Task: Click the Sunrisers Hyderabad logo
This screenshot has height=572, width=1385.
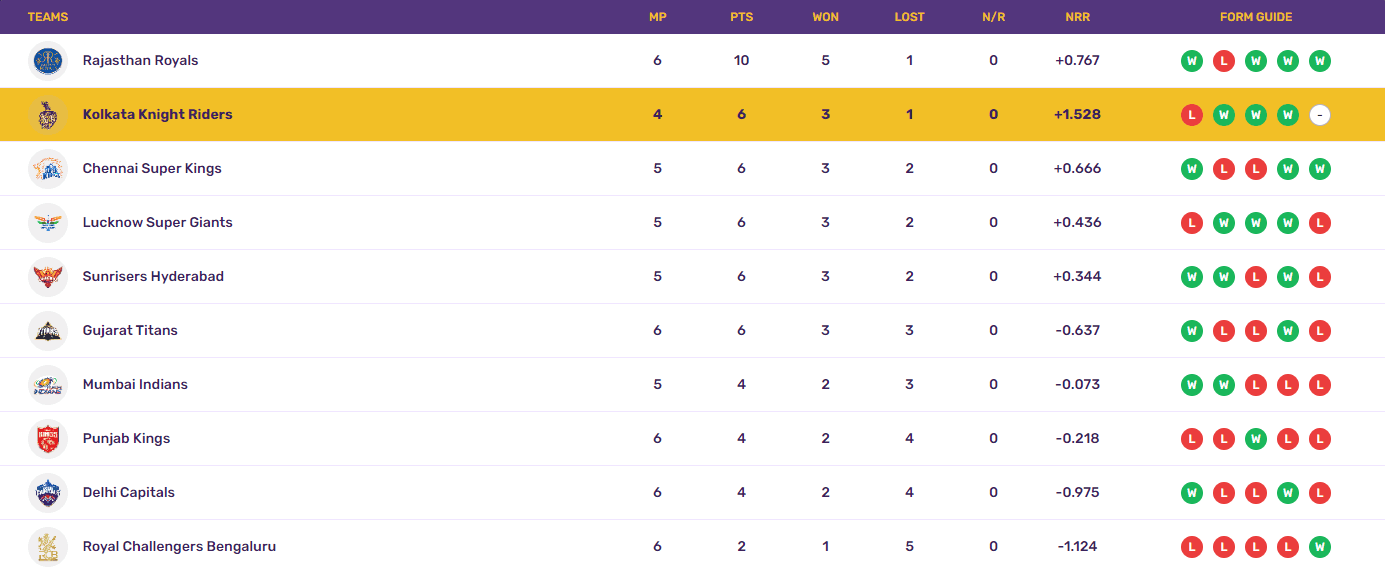Action: [48, 277]
